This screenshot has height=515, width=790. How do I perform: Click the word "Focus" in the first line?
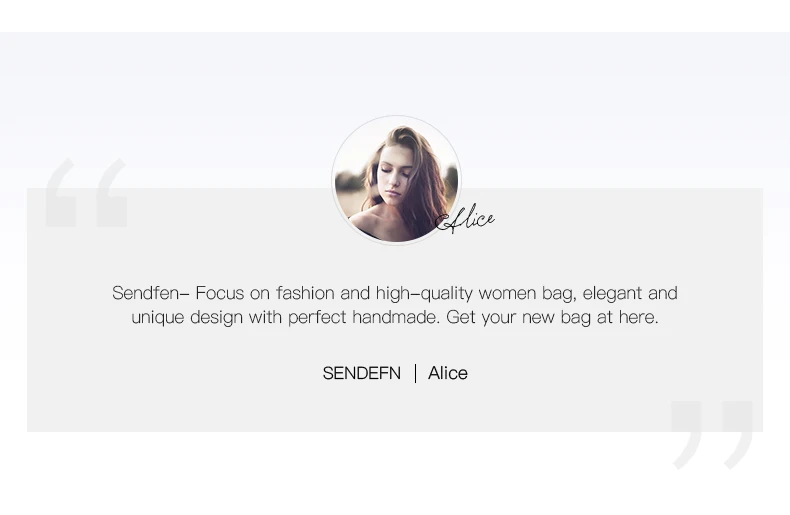click(220, 293)
